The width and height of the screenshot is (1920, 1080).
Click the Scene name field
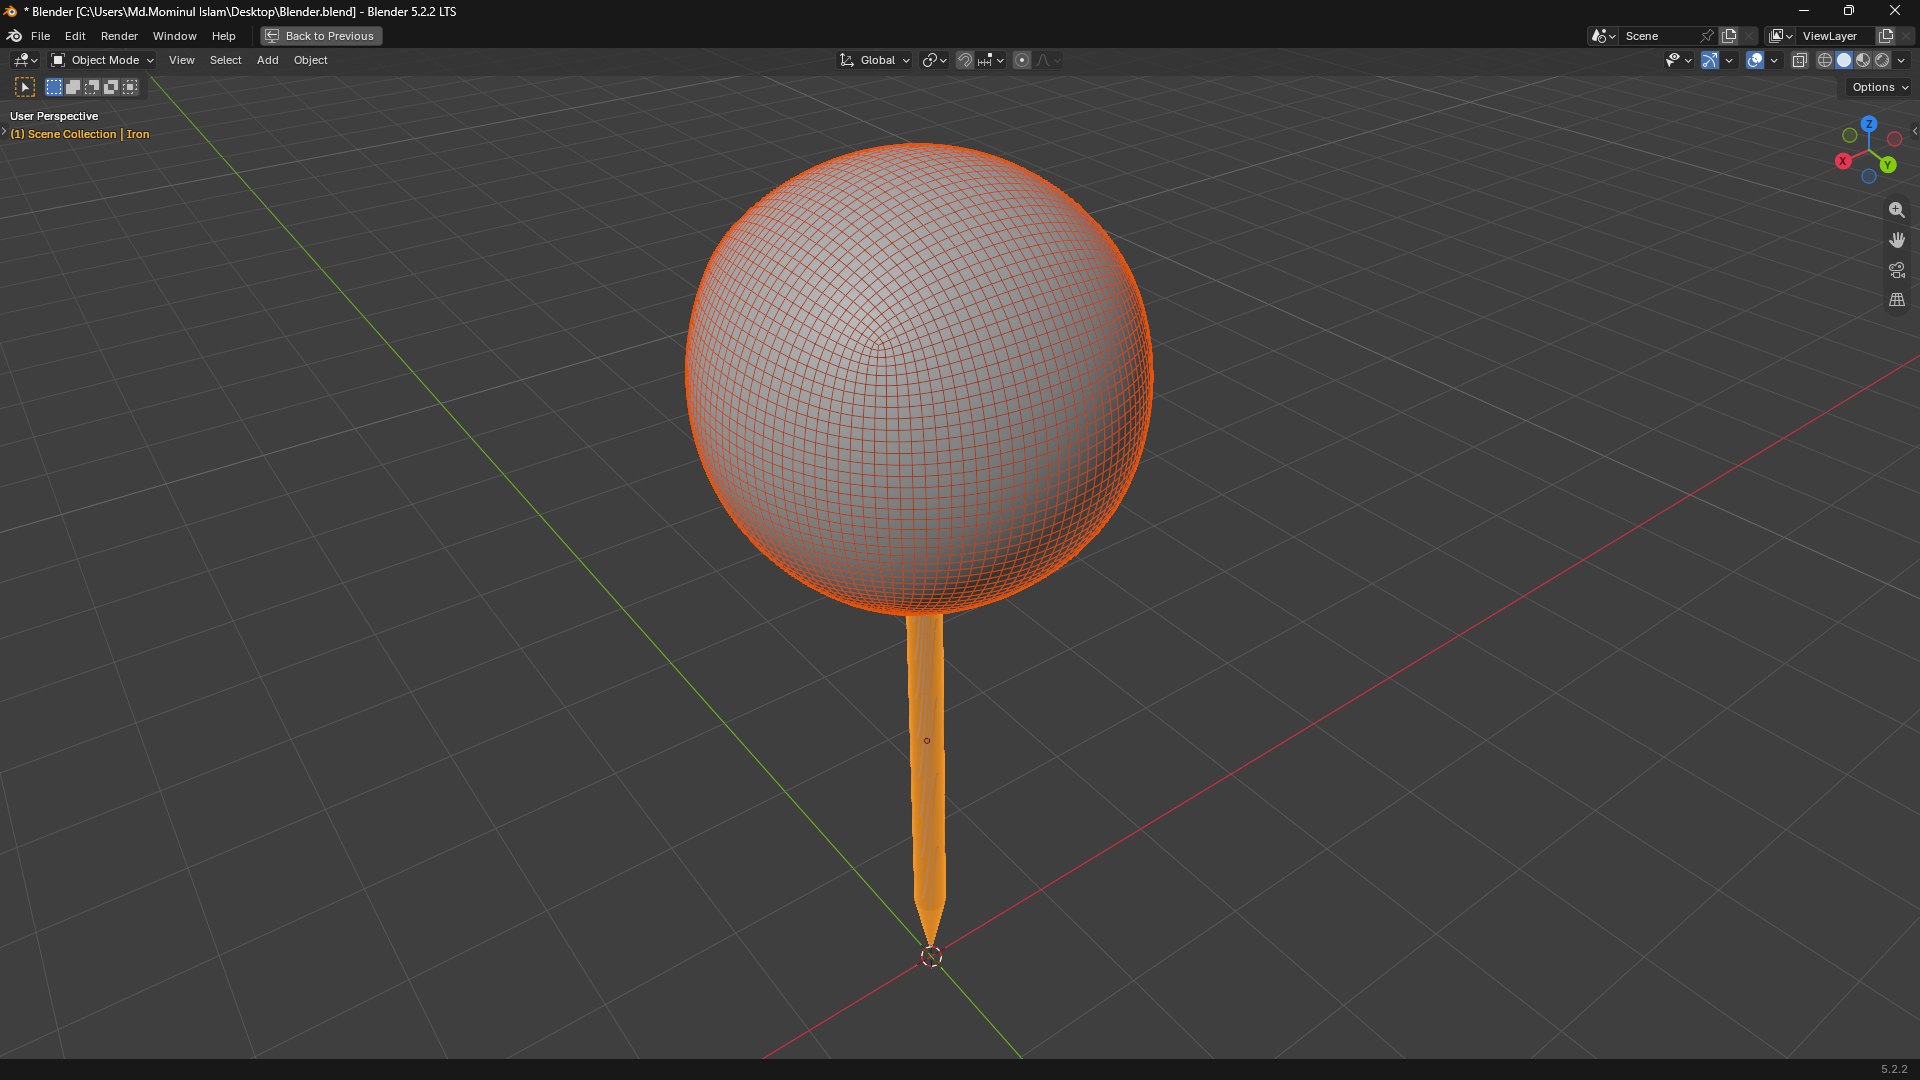pos(1658,36)
